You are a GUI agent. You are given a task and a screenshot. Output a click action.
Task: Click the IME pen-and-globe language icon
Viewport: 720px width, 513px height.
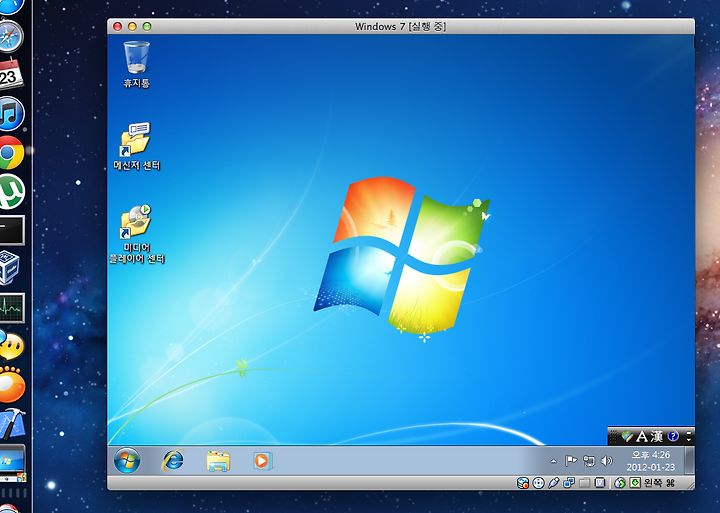(627, 436)
